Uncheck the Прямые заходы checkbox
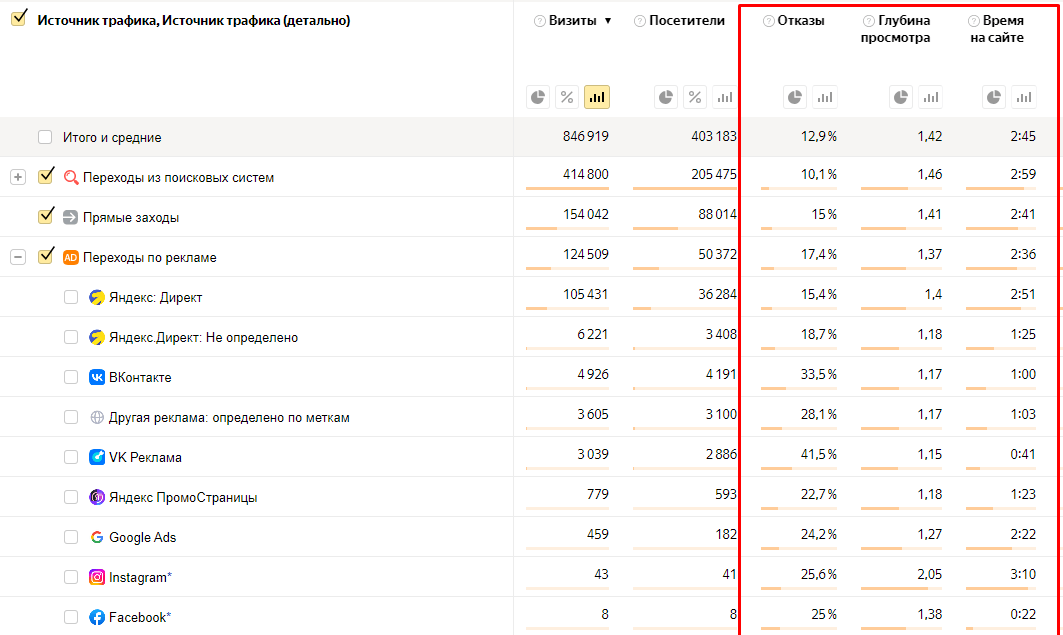The height and width of the screenshot is (635, 1063). click(x=45, y=216)
